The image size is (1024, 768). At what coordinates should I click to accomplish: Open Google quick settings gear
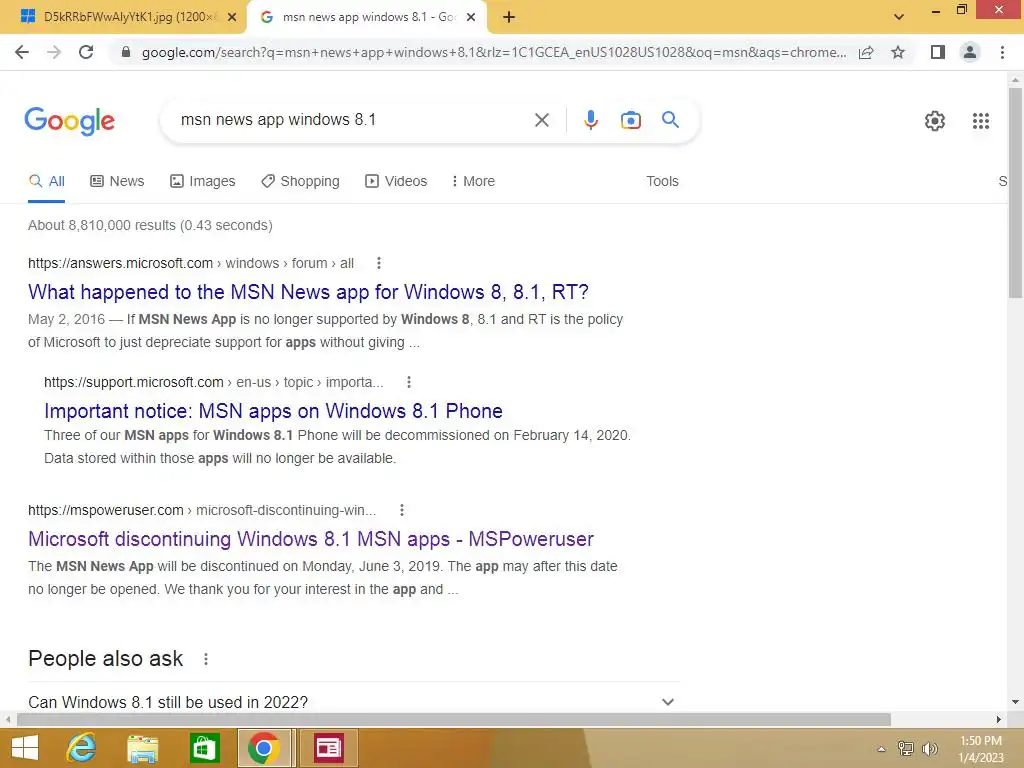935,121
